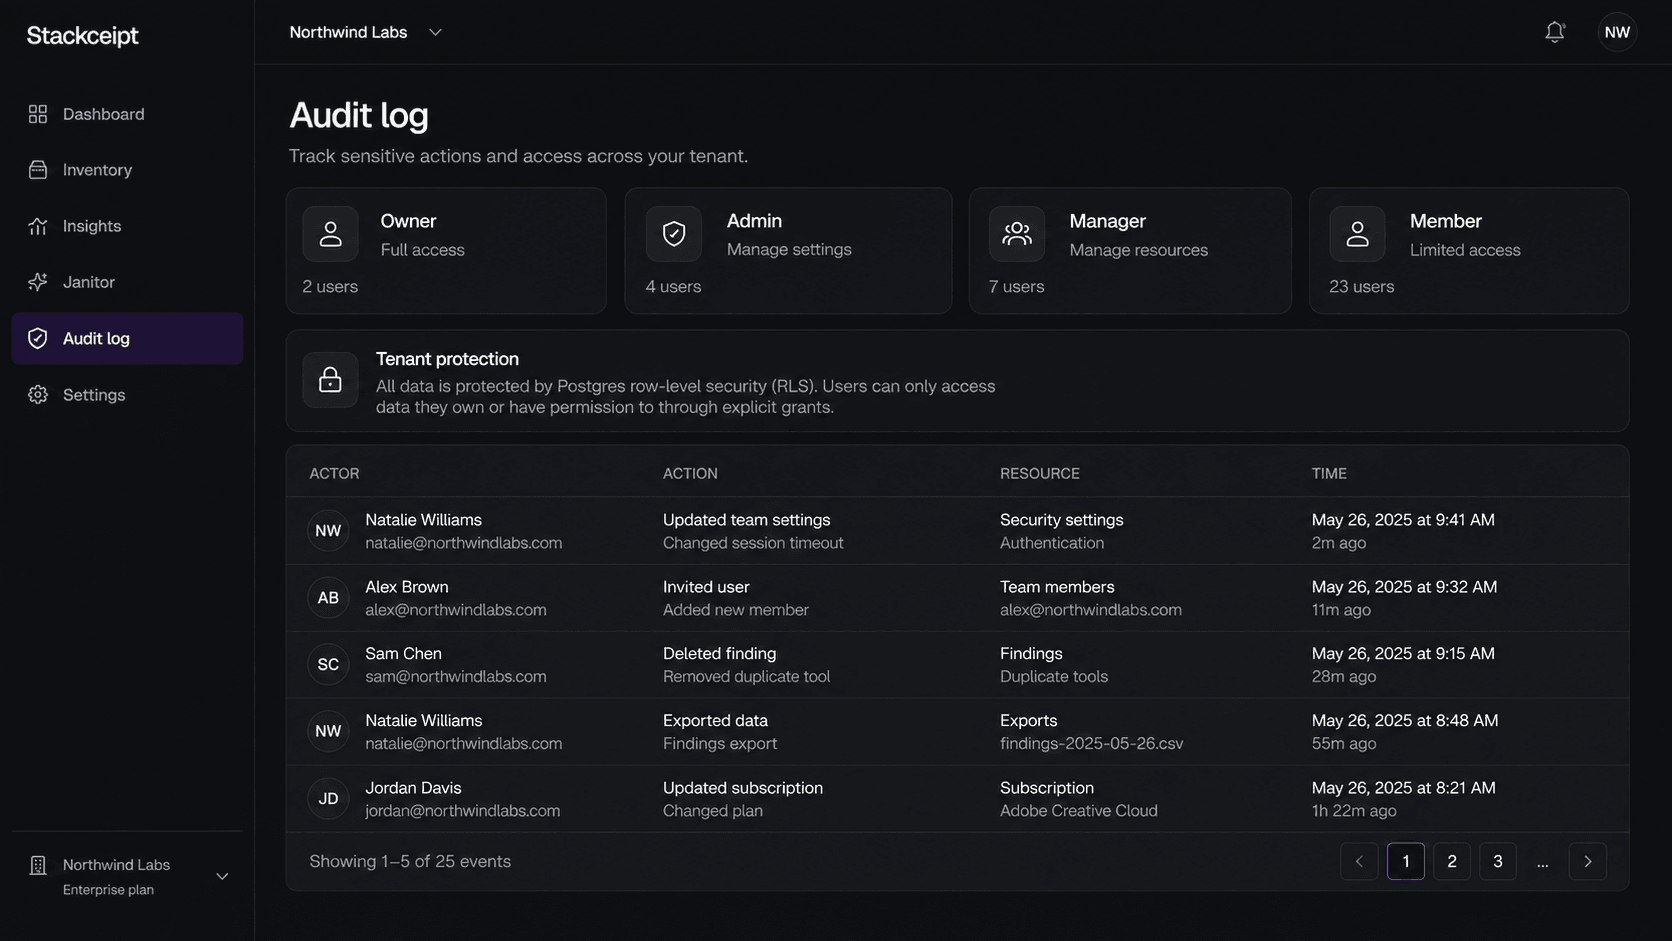1672x941 pixels.
Task: Go to pagination page 3
Action: point(1498,861)
